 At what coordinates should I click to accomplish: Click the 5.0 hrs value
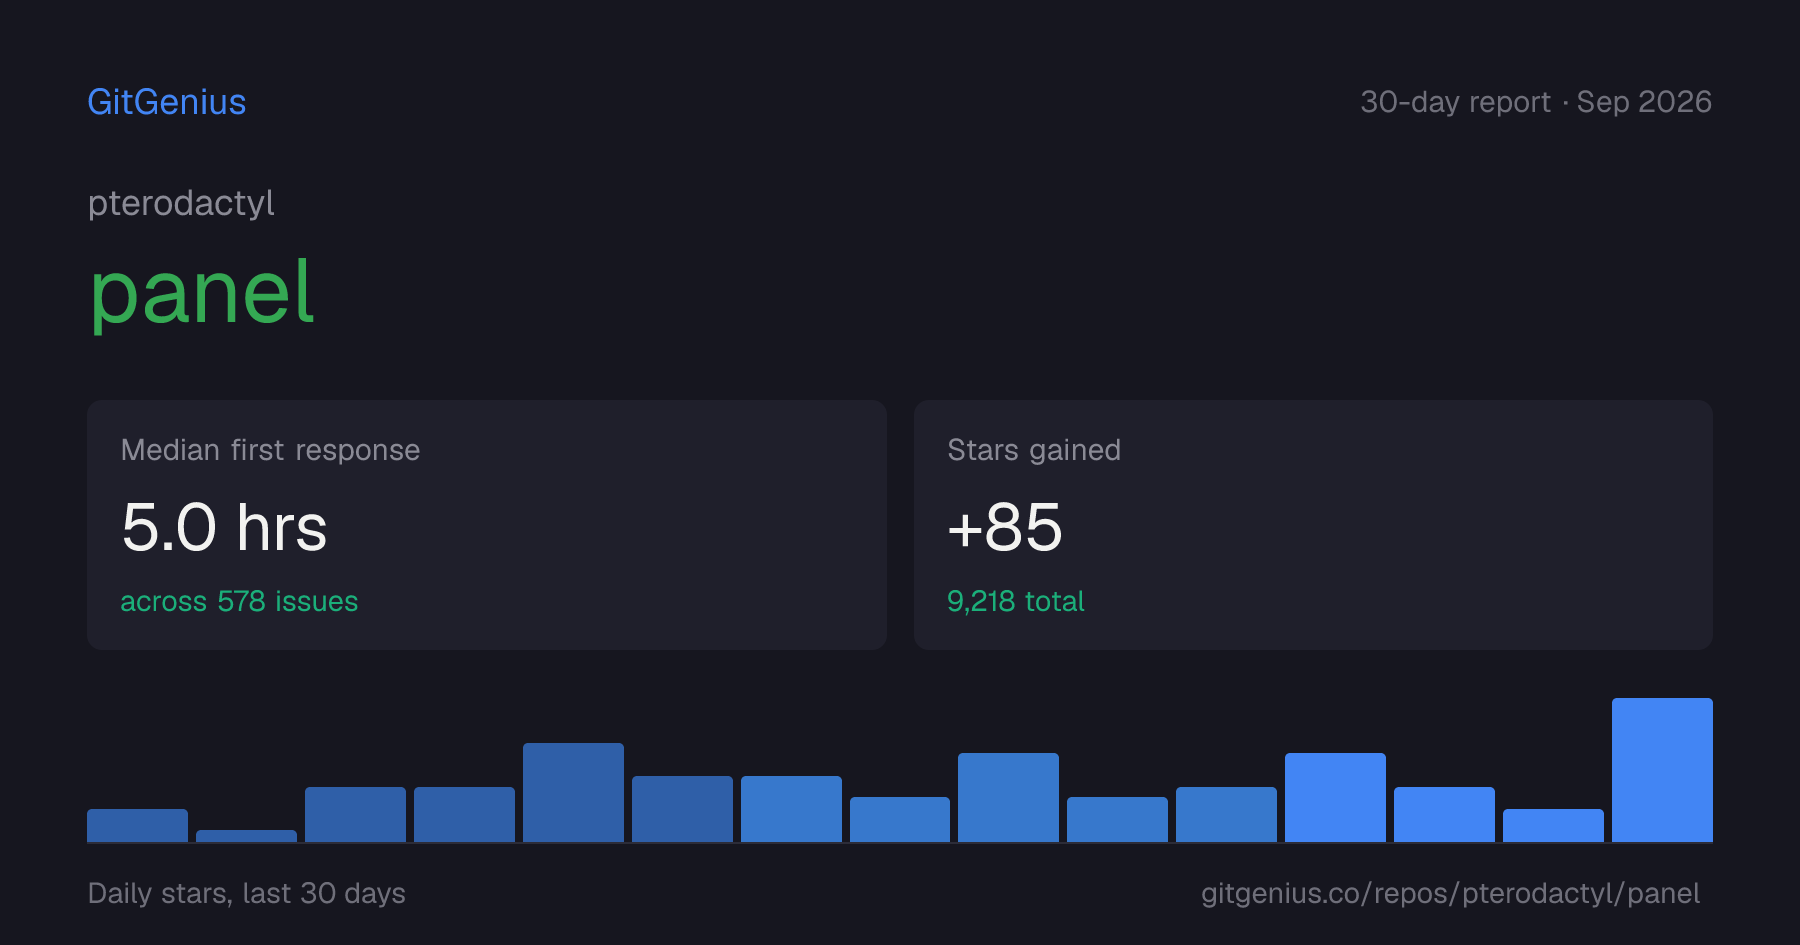(224, 527)
